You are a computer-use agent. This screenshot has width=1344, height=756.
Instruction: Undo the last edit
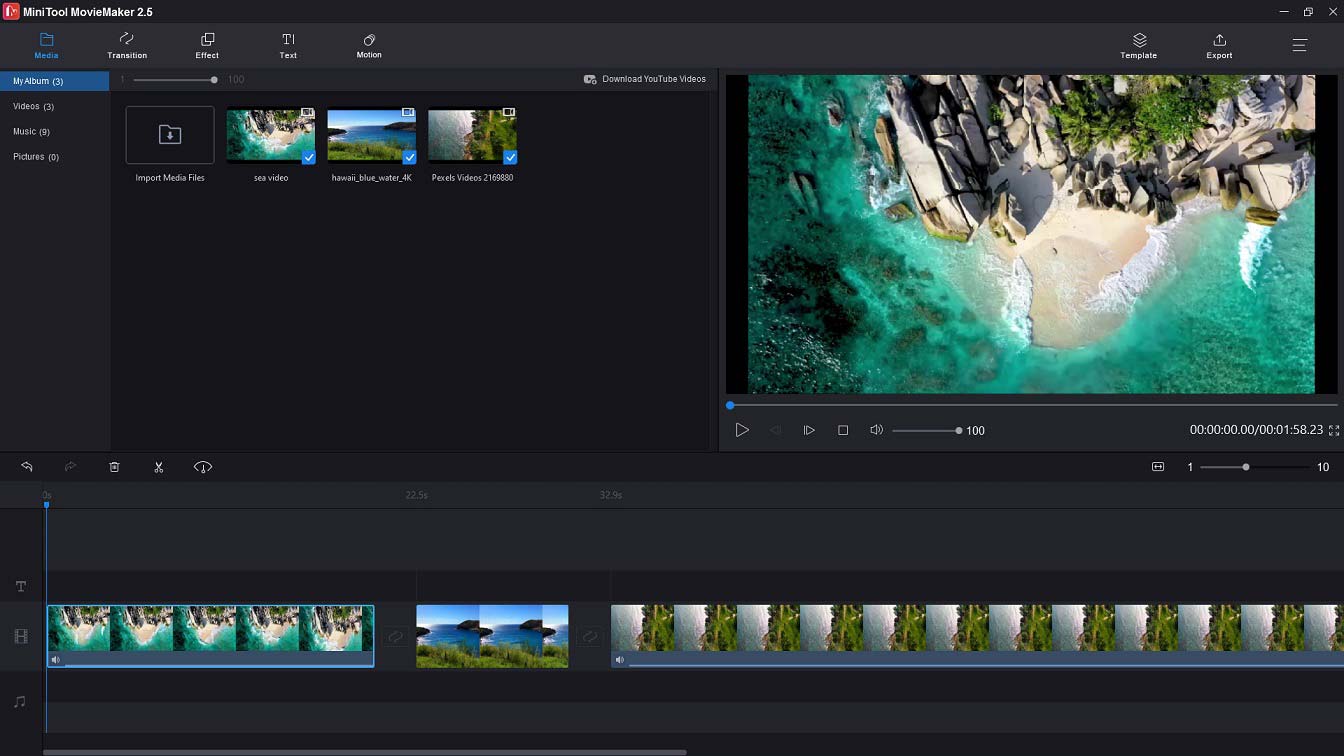coord(26,467)
